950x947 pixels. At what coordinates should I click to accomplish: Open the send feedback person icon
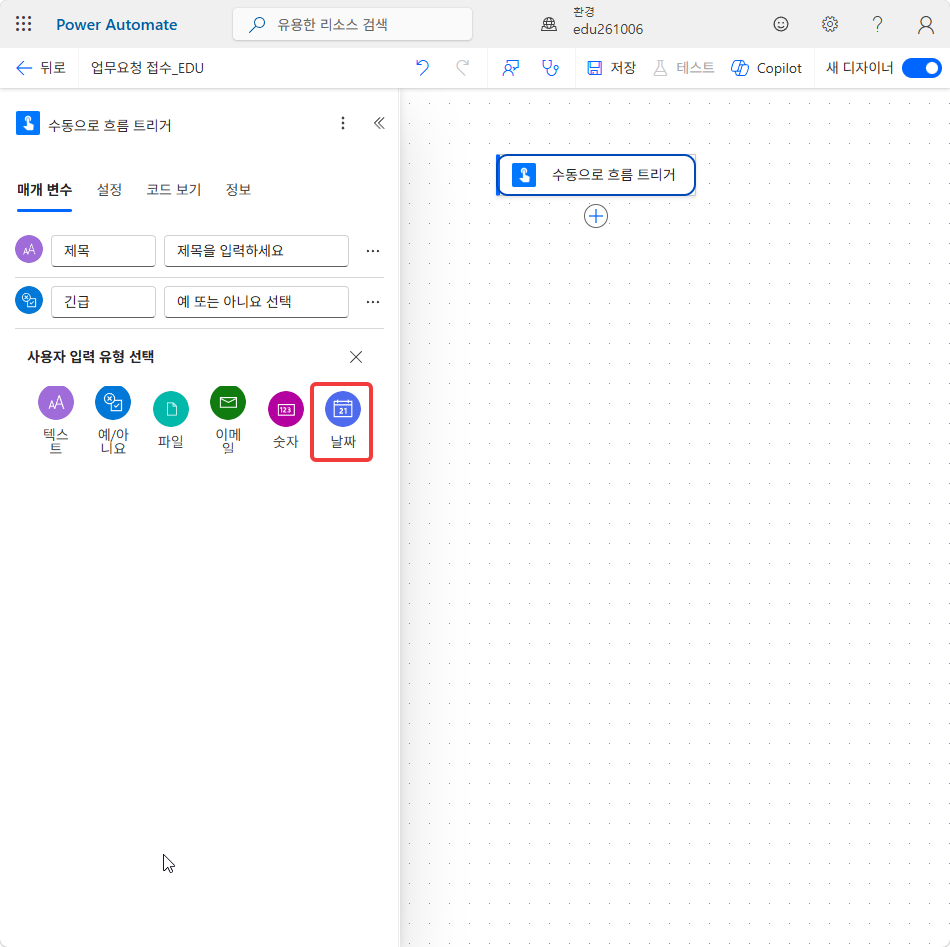pyautogui.click(x=511, y=68)
